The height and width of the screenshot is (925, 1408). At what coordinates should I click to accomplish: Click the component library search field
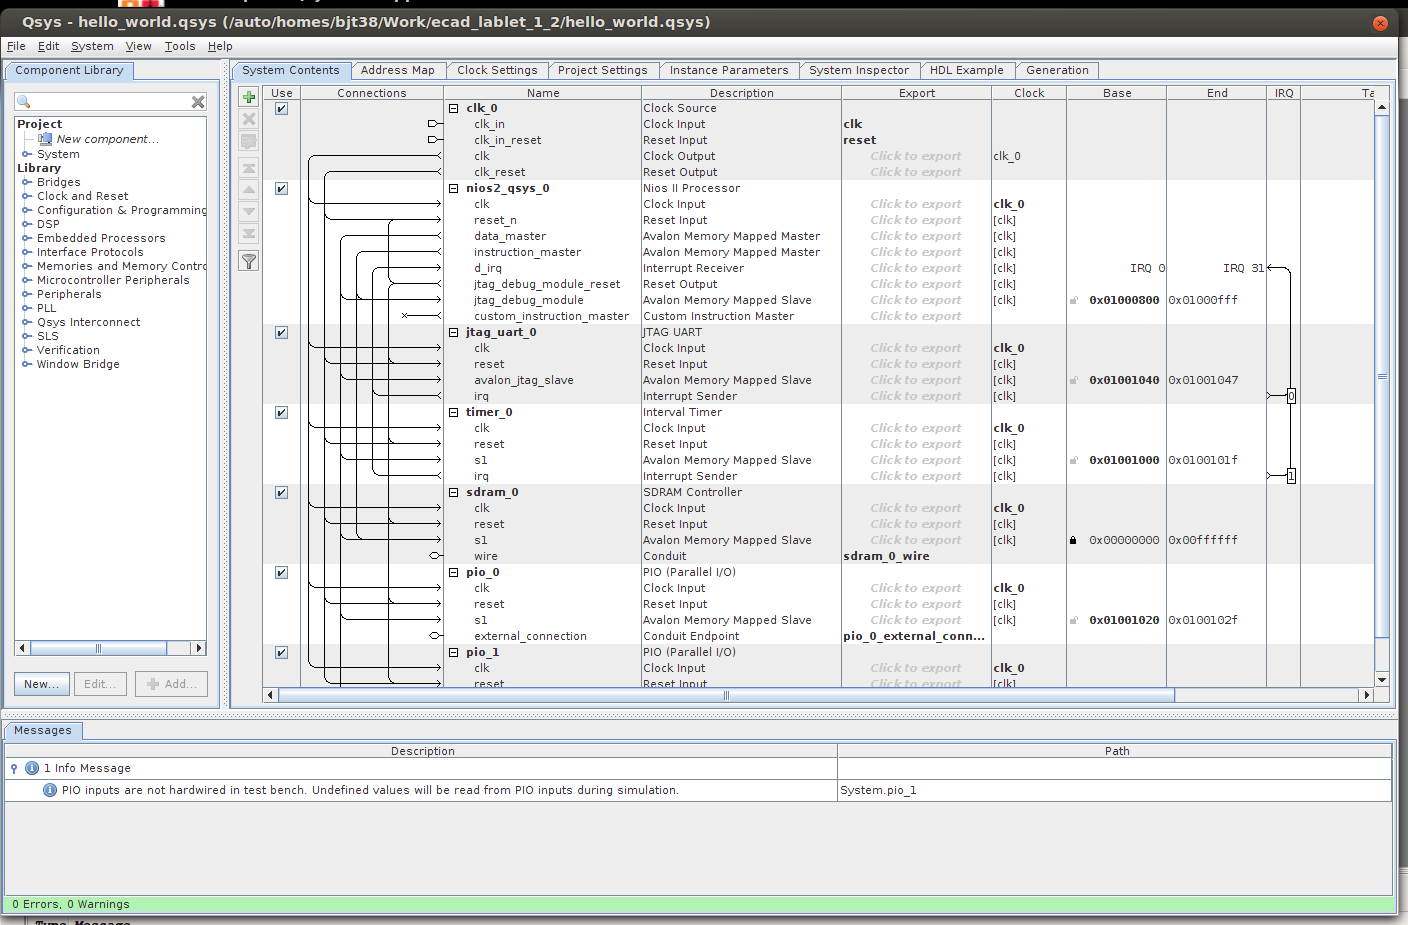(x=110, y=102)
